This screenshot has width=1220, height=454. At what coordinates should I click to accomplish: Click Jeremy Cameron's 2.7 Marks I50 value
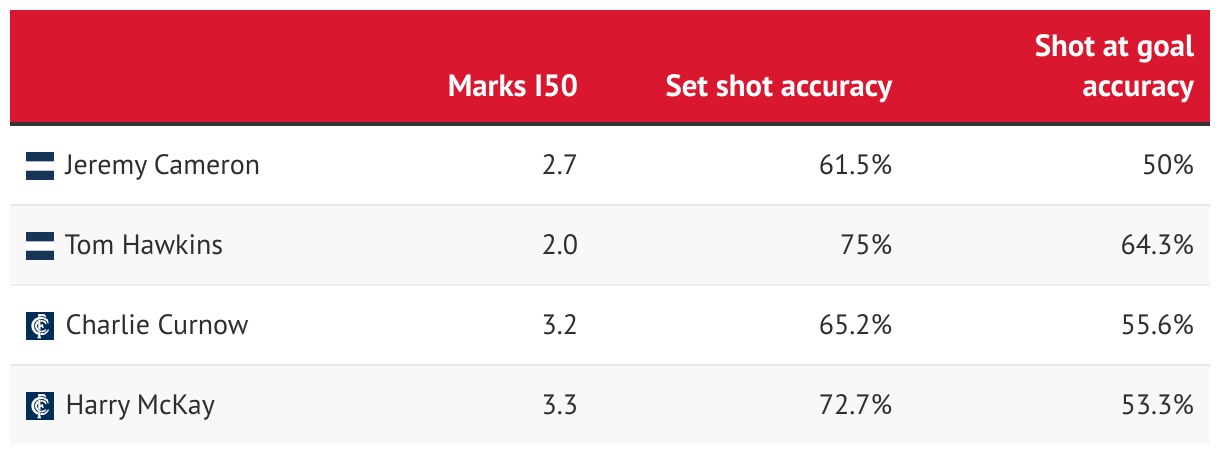point(560,166)
